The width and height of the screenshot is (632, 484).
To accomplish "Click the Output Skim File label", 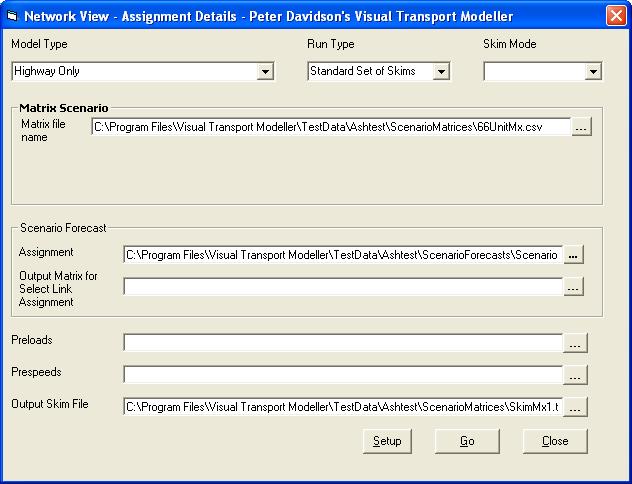I will (x=50, y=404).
